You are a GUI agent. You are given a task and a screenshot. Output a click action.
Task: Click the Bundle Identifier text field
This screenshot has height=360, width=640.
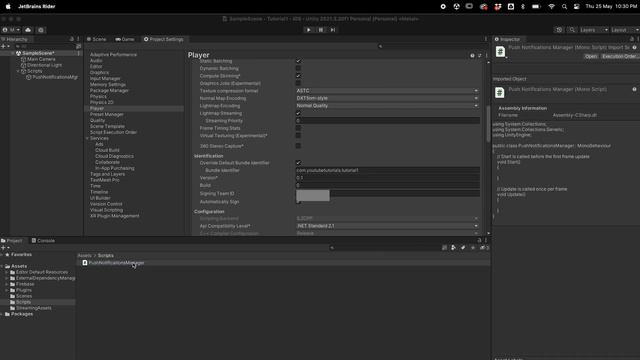[388, 170]
